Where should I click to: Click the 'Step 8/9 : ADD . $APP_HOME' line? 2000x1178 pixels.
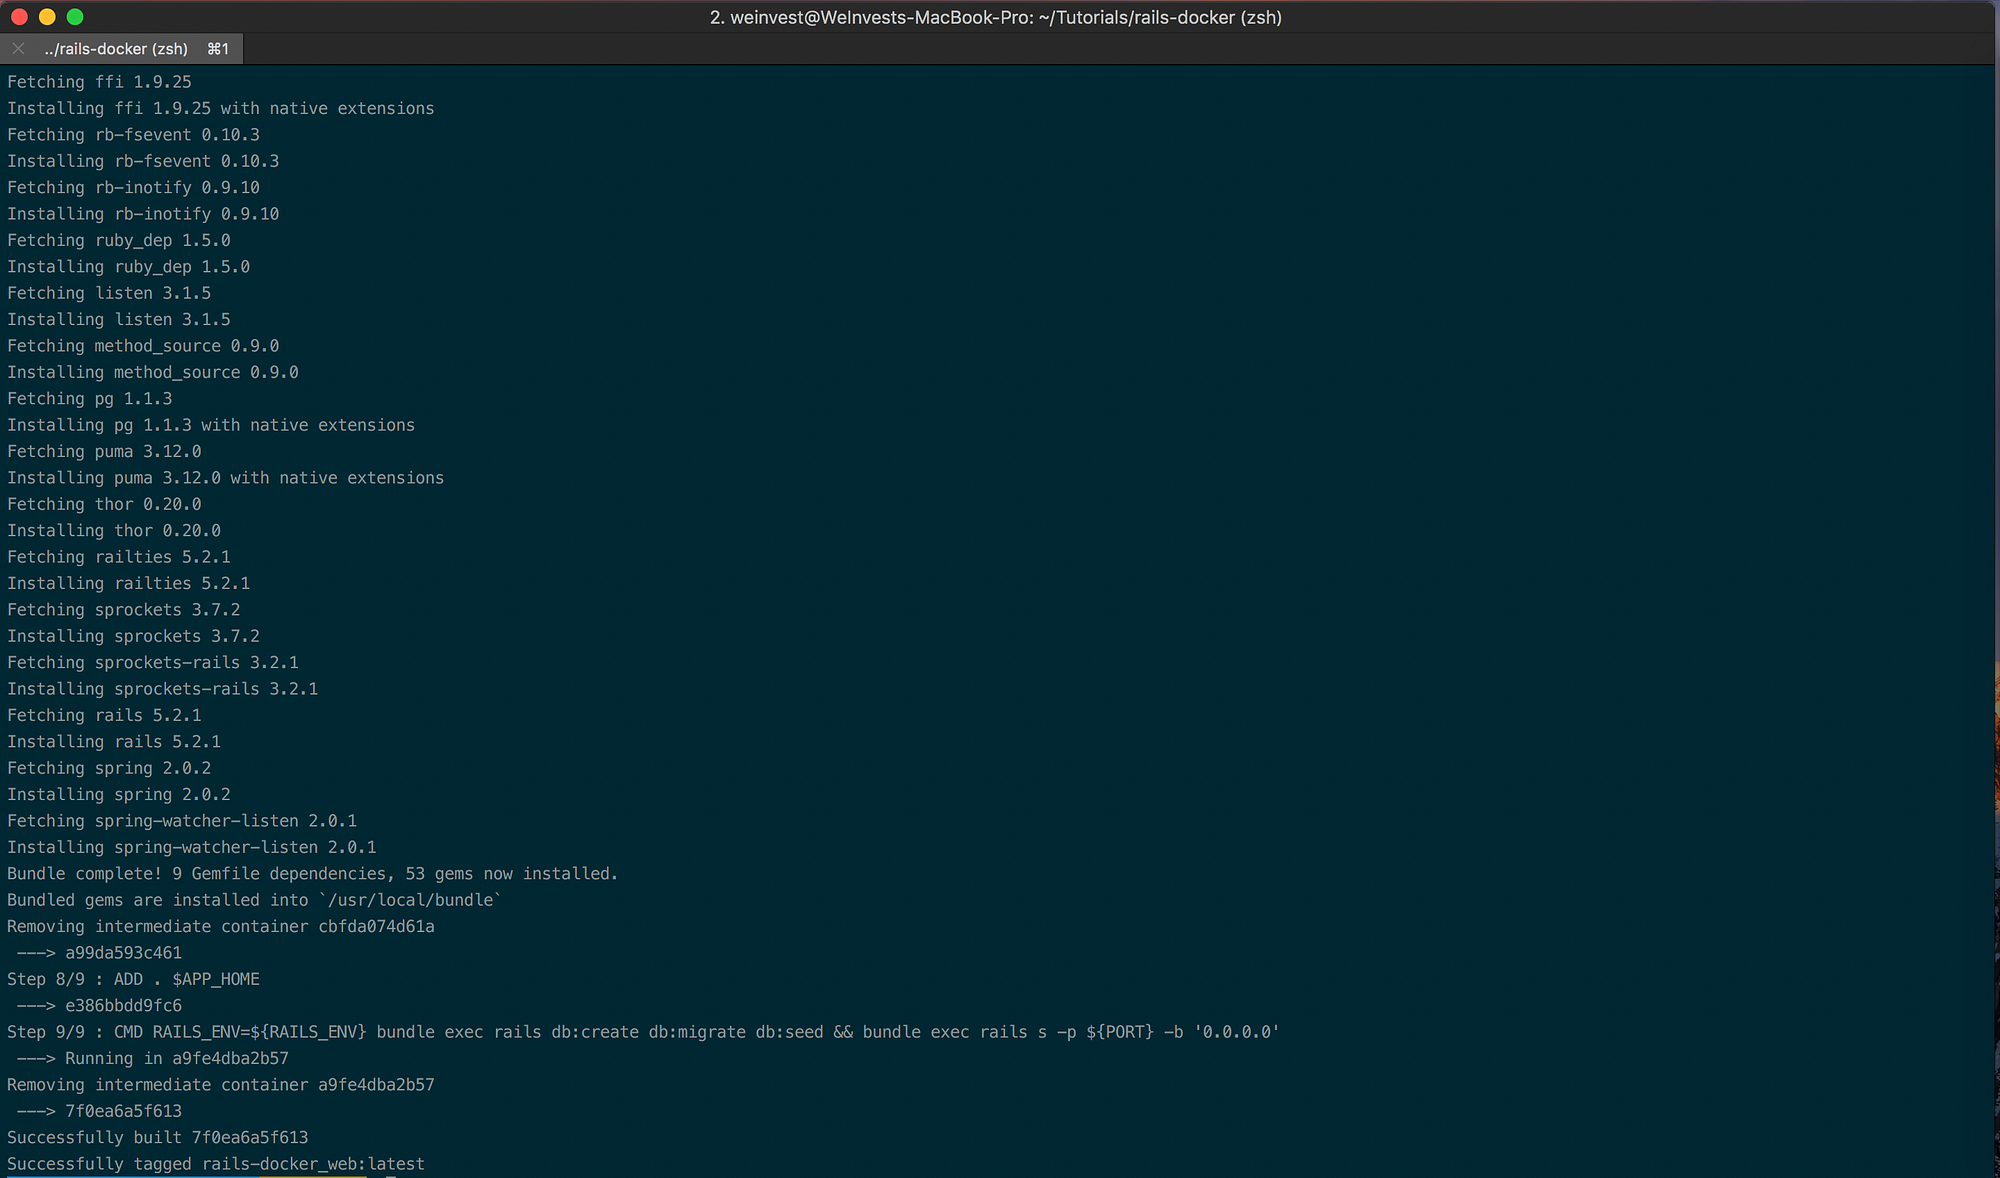133,979
